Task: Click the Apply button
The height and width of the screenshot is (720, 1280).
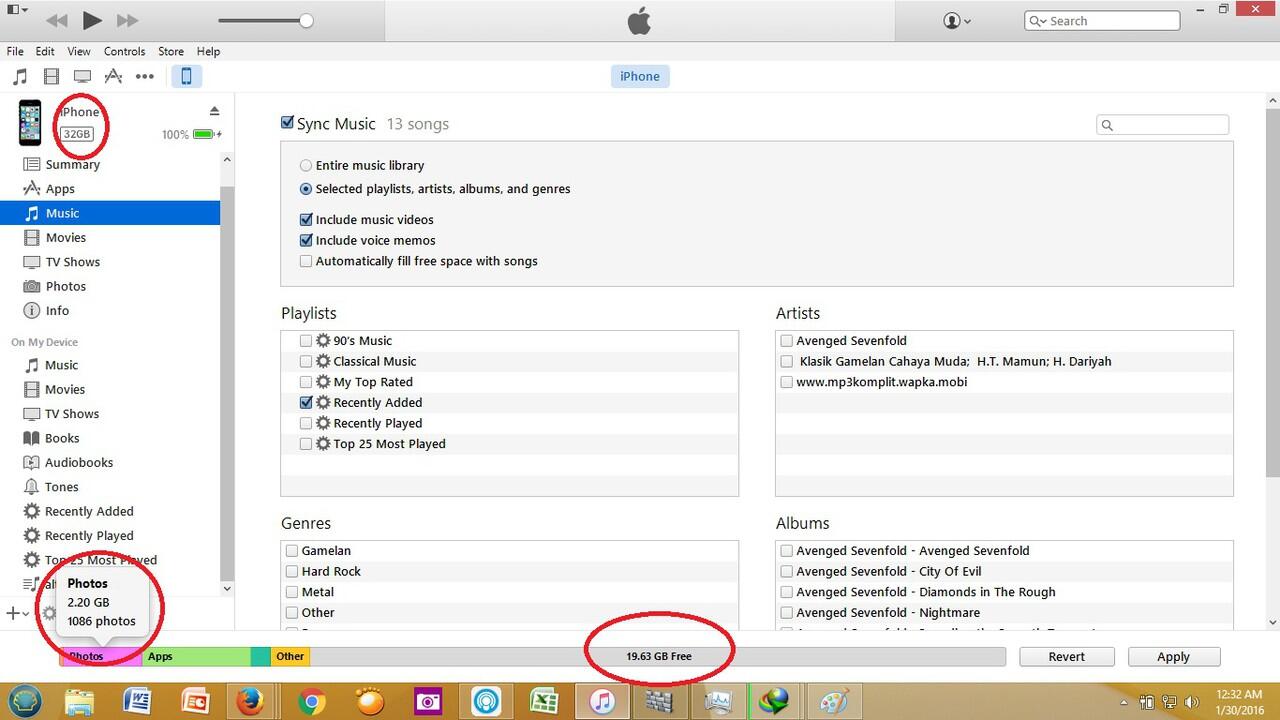Action: click(x=1173, y=656)
